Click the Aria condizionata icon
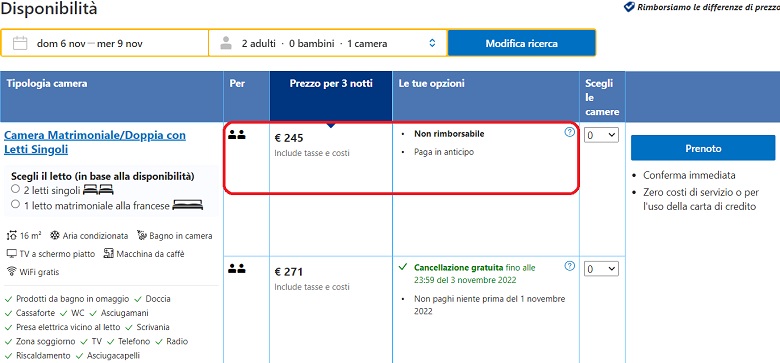The width and height of the screenshot is (780, 363). click(55, 235)
